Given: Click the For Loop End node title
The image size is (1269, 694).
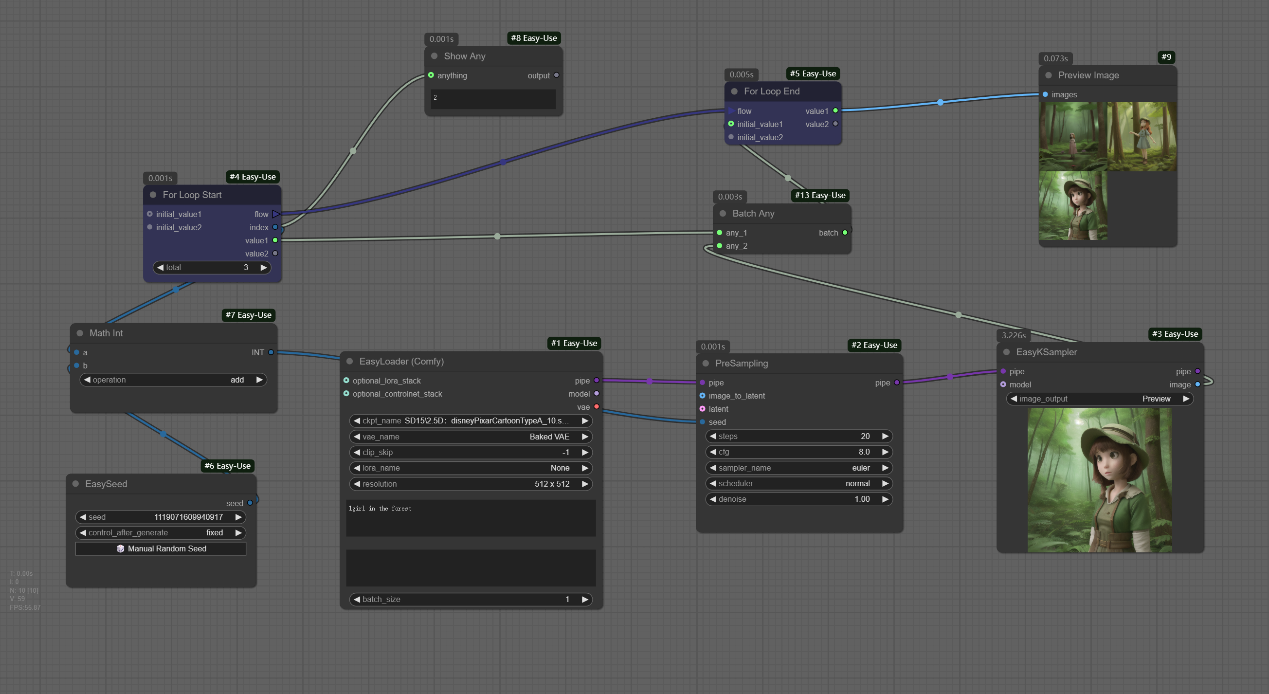Looking at the screenshot, I should tap(772, 91).
